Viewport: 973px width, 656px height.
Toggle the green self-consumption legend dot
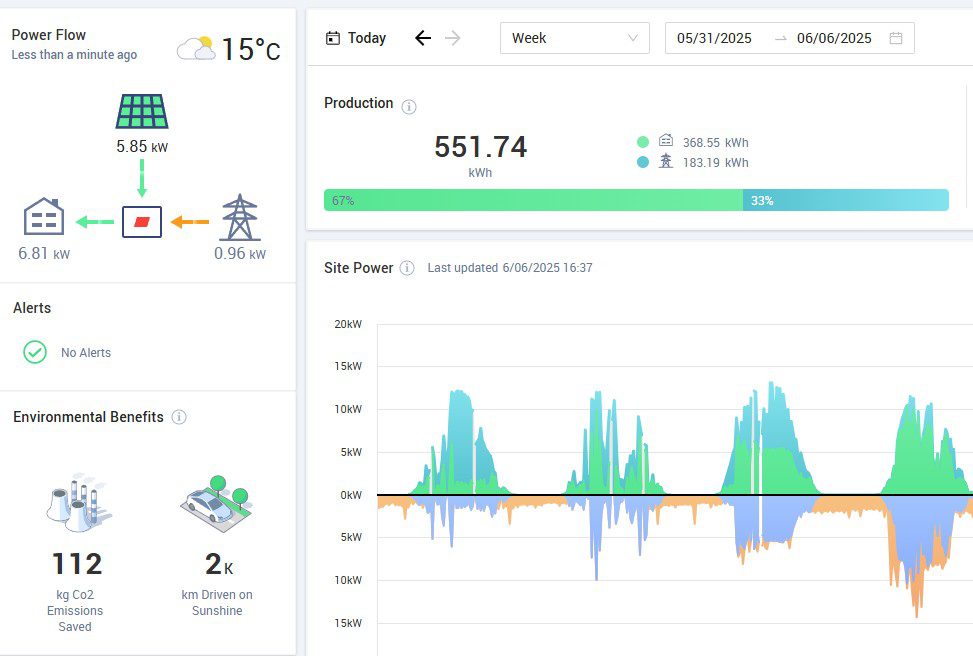click(643, 142)
